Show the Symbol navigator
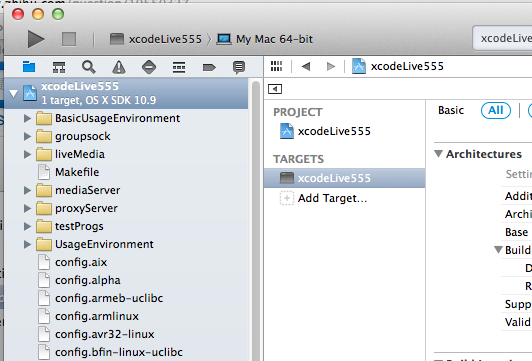Image resolution: width=532 pixels, height=361 pixels. point(59,67)
